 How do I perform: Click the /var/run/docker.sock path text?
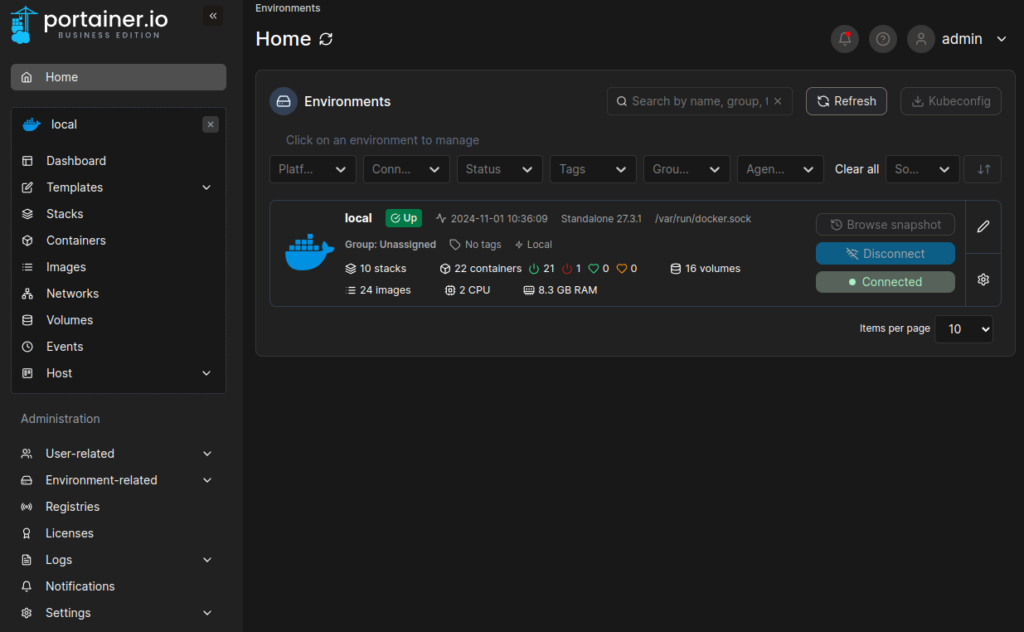click(703, 219)
